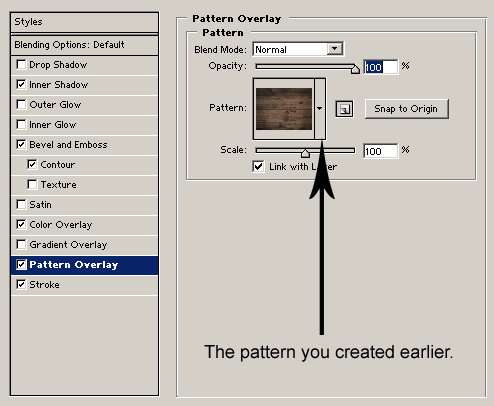The image size is (494, 406).
Task: Select the Styles list header
Action: pyautogui.click(x=84, y=22)
